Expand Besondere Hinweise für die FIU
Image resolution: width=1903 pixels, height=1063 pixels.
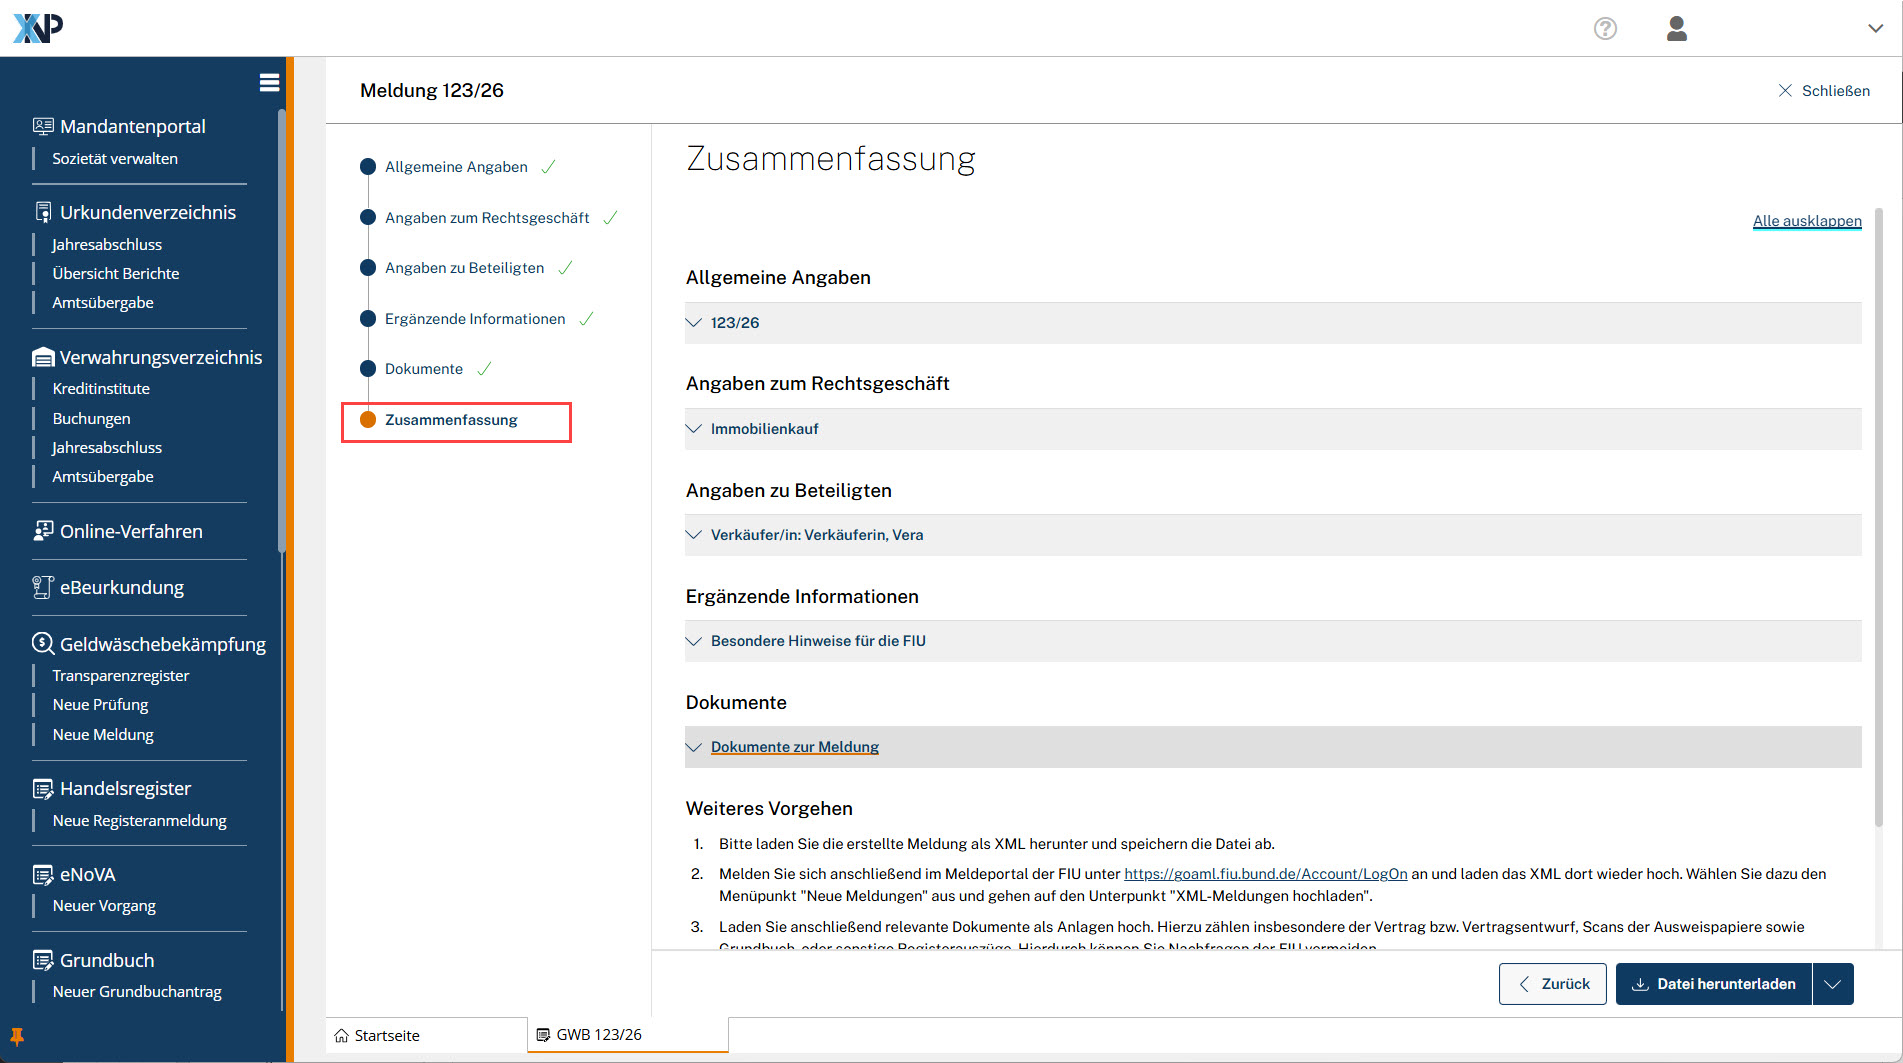point(817,641)
